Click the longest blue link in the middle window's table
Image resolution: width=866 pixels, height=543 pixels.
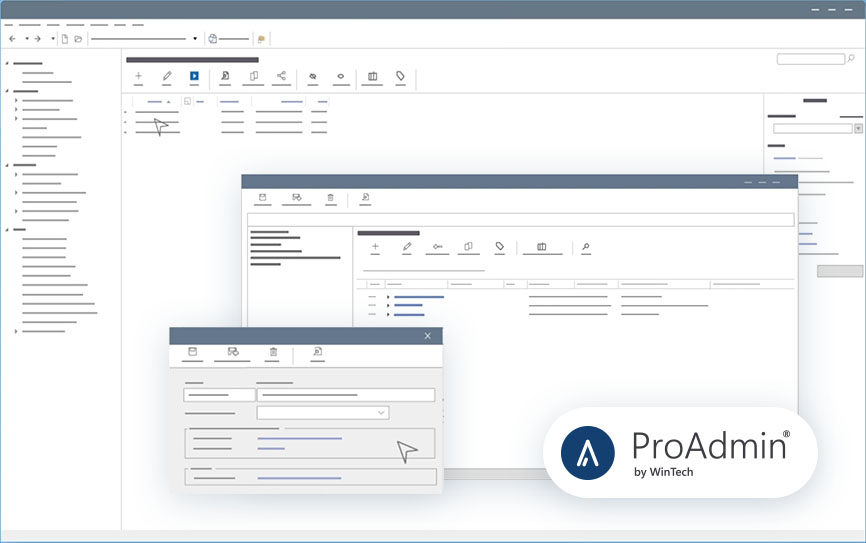pos(419,297)
